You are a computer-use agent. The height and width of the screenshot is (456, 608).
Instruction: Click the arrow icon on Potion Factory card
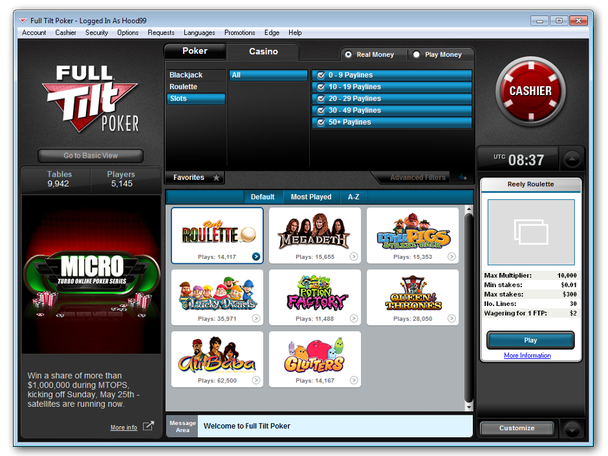354,318
